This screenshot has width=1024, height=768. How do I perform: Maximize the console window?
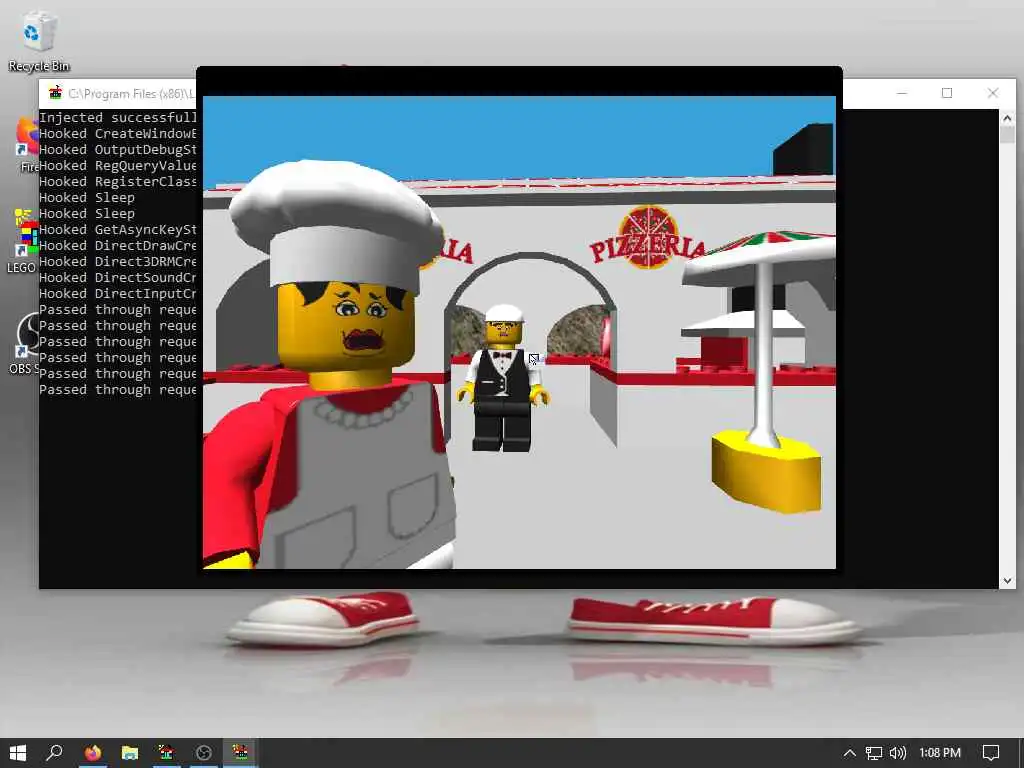pos(947,93)
